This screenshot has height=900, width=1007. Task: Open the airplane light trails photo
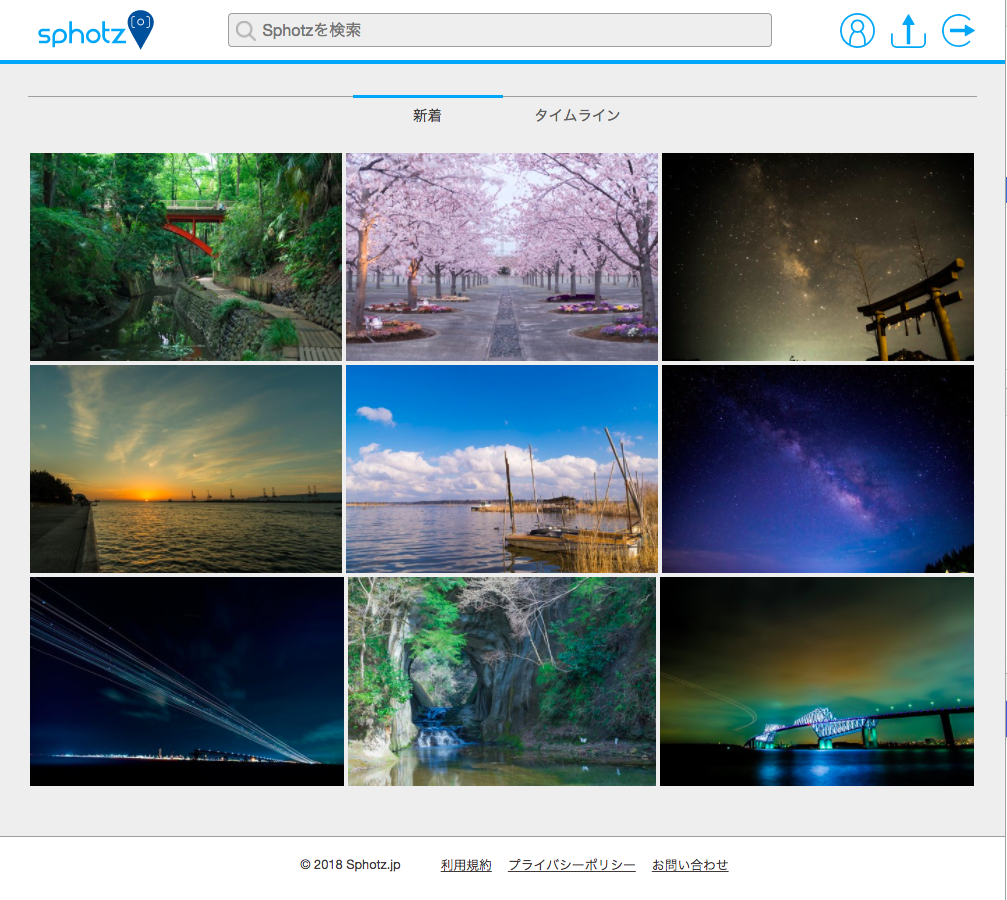[x=185, y=681]
